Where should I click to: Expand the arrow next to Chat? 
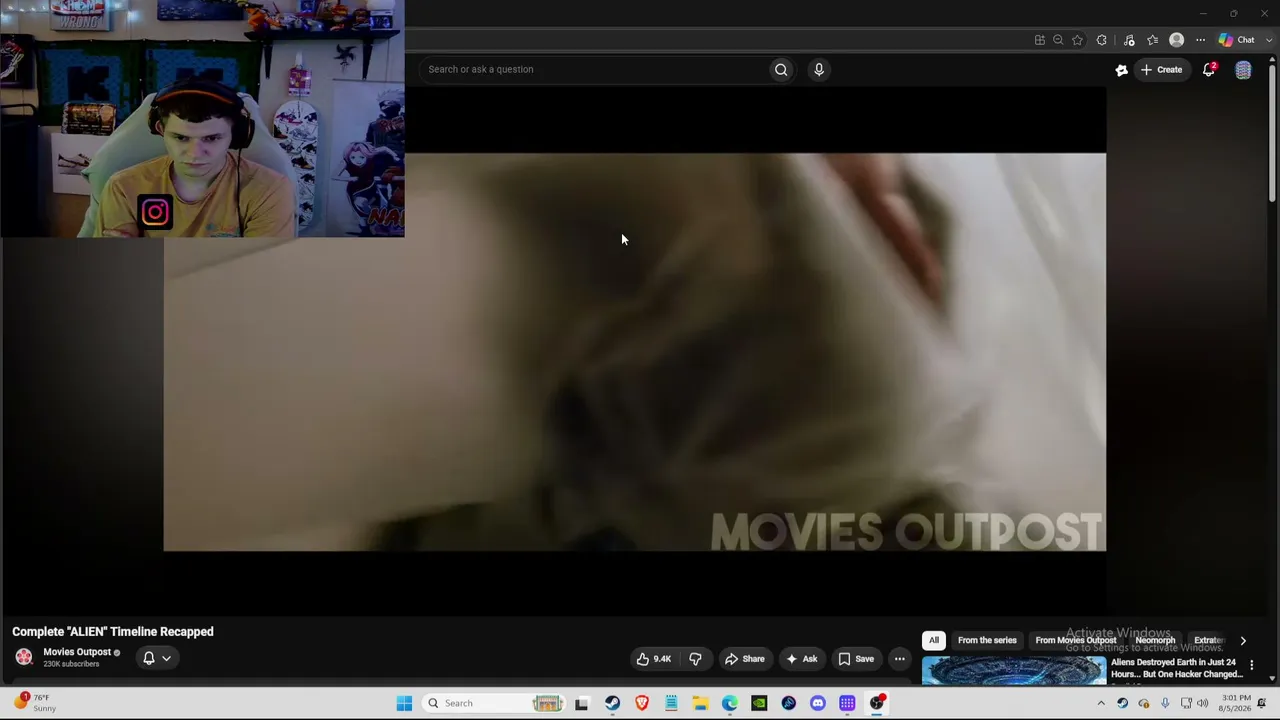tap(1269, 40)
